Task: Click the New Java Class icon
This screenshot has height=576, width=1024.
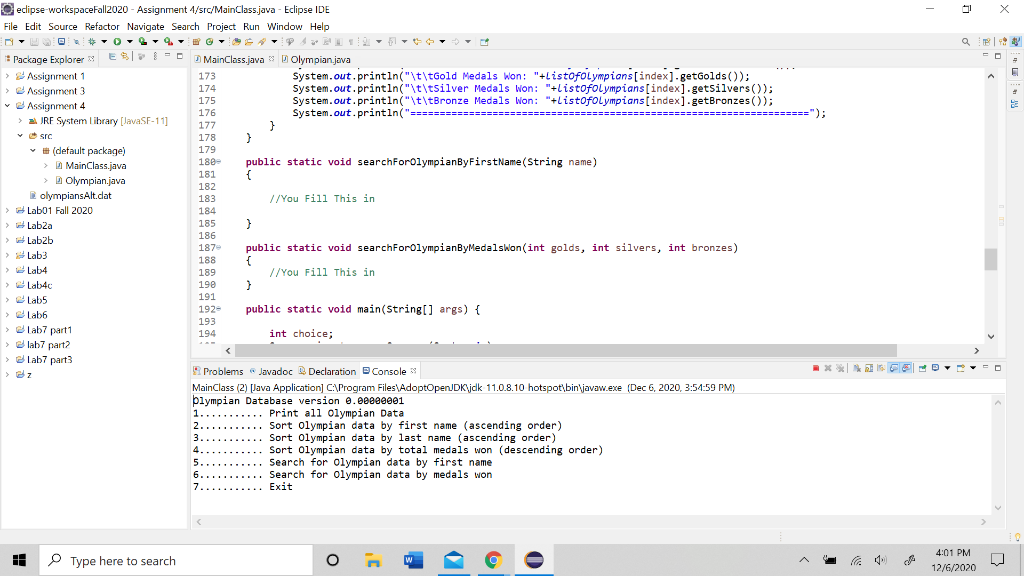Action: click(209, 42)
